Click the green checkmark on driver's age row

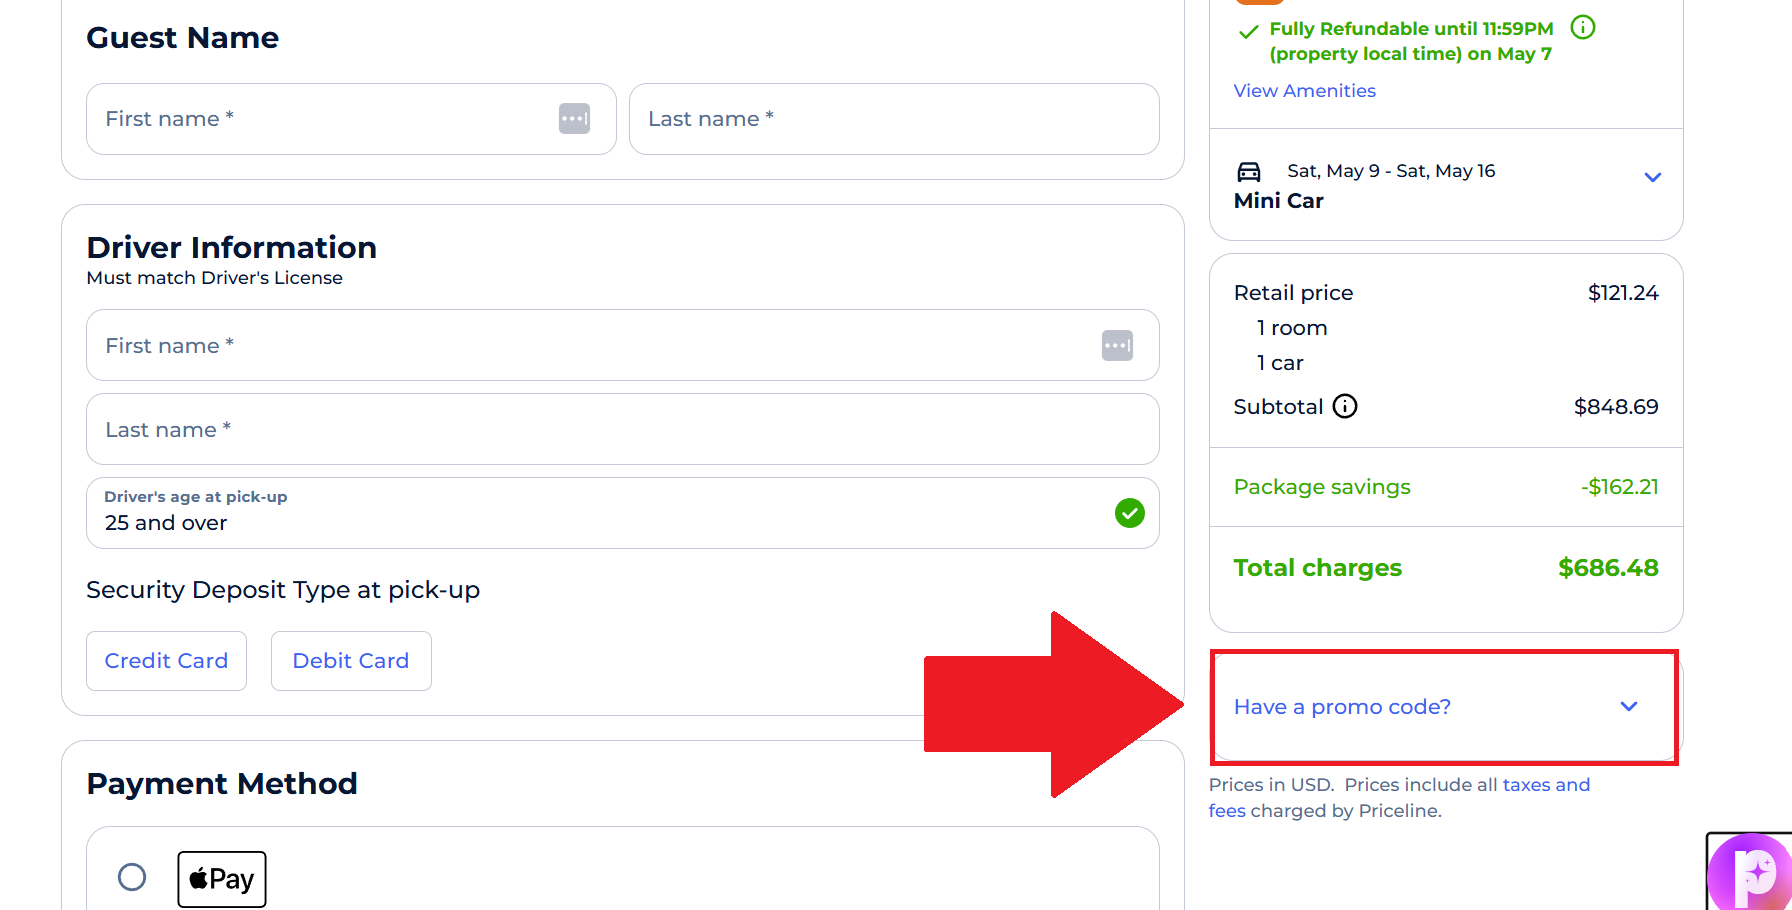[x=1130, y=513]
